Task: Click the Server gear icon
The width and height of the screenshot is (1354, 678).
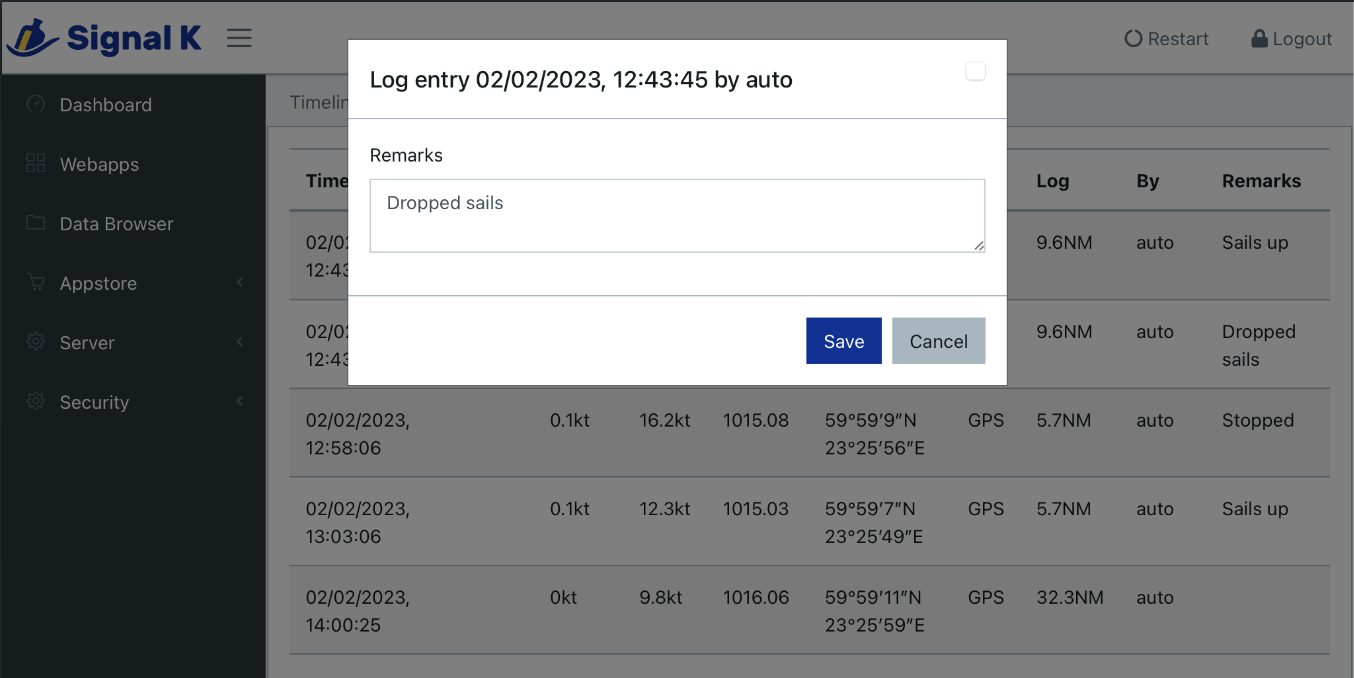Action: click(36, 342)
